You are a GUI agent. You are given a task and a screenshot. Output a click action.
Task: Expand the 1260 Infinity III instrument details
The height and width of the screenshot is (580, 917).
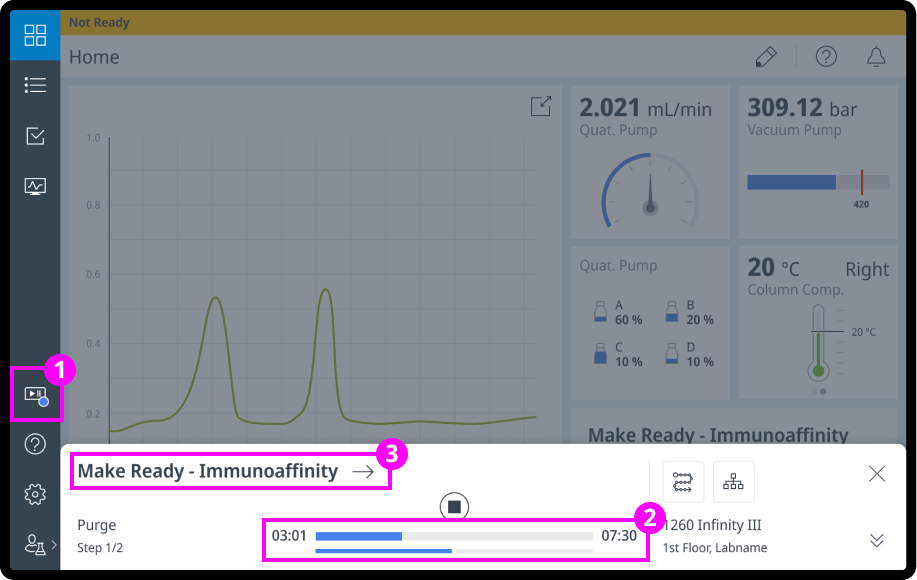877,540
